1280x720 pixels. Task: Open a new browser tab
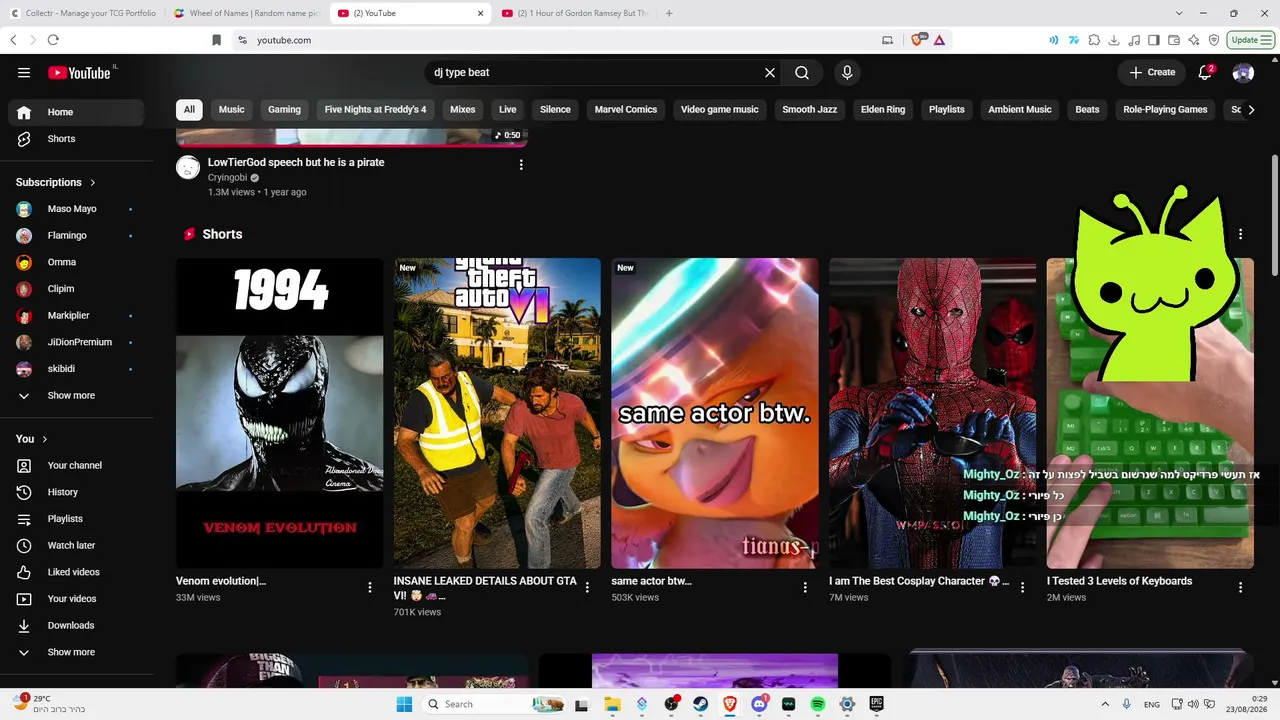click(669, 14)
